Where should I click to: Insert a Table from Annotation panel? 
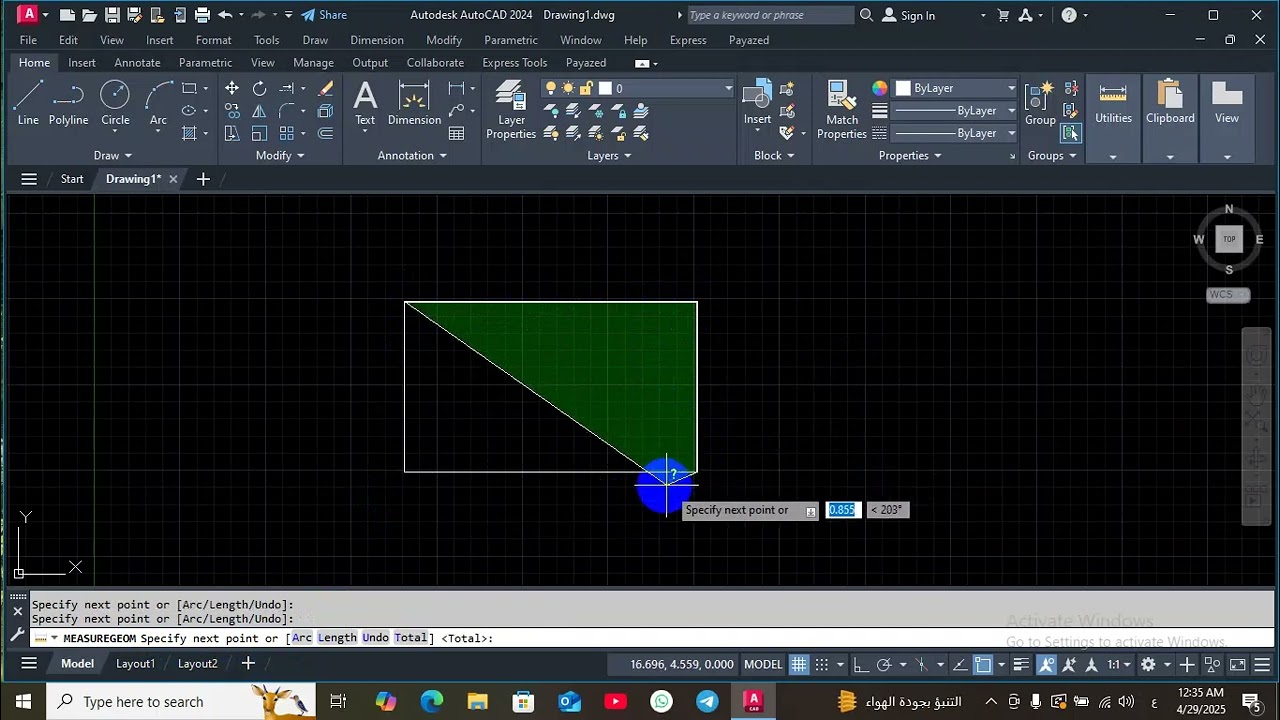coord(457,133)
